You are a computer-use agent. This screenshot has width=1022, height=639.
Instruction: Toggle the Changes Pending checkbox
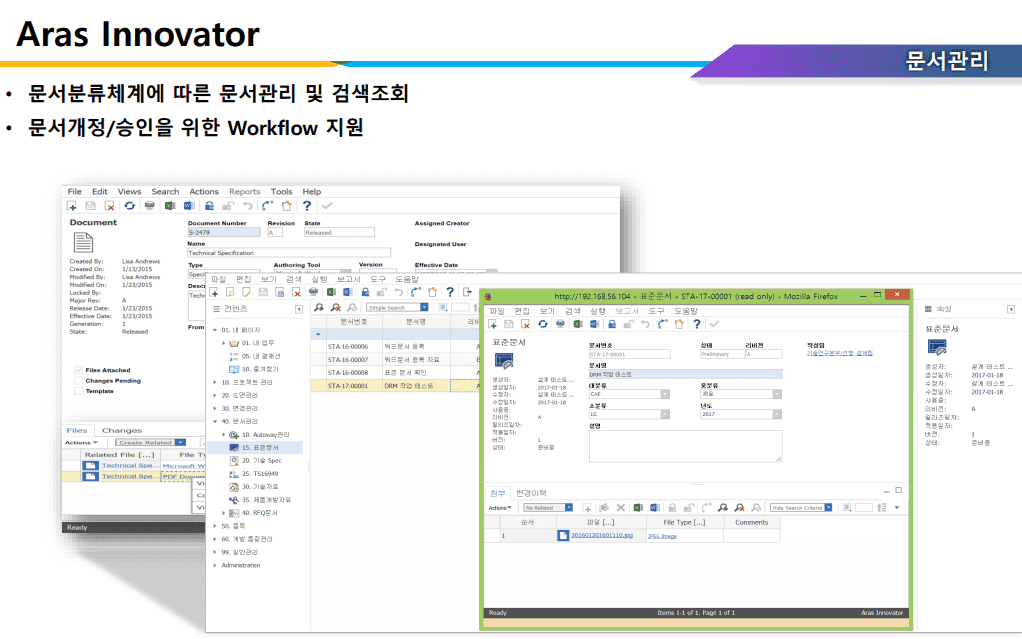coord(78,381)
